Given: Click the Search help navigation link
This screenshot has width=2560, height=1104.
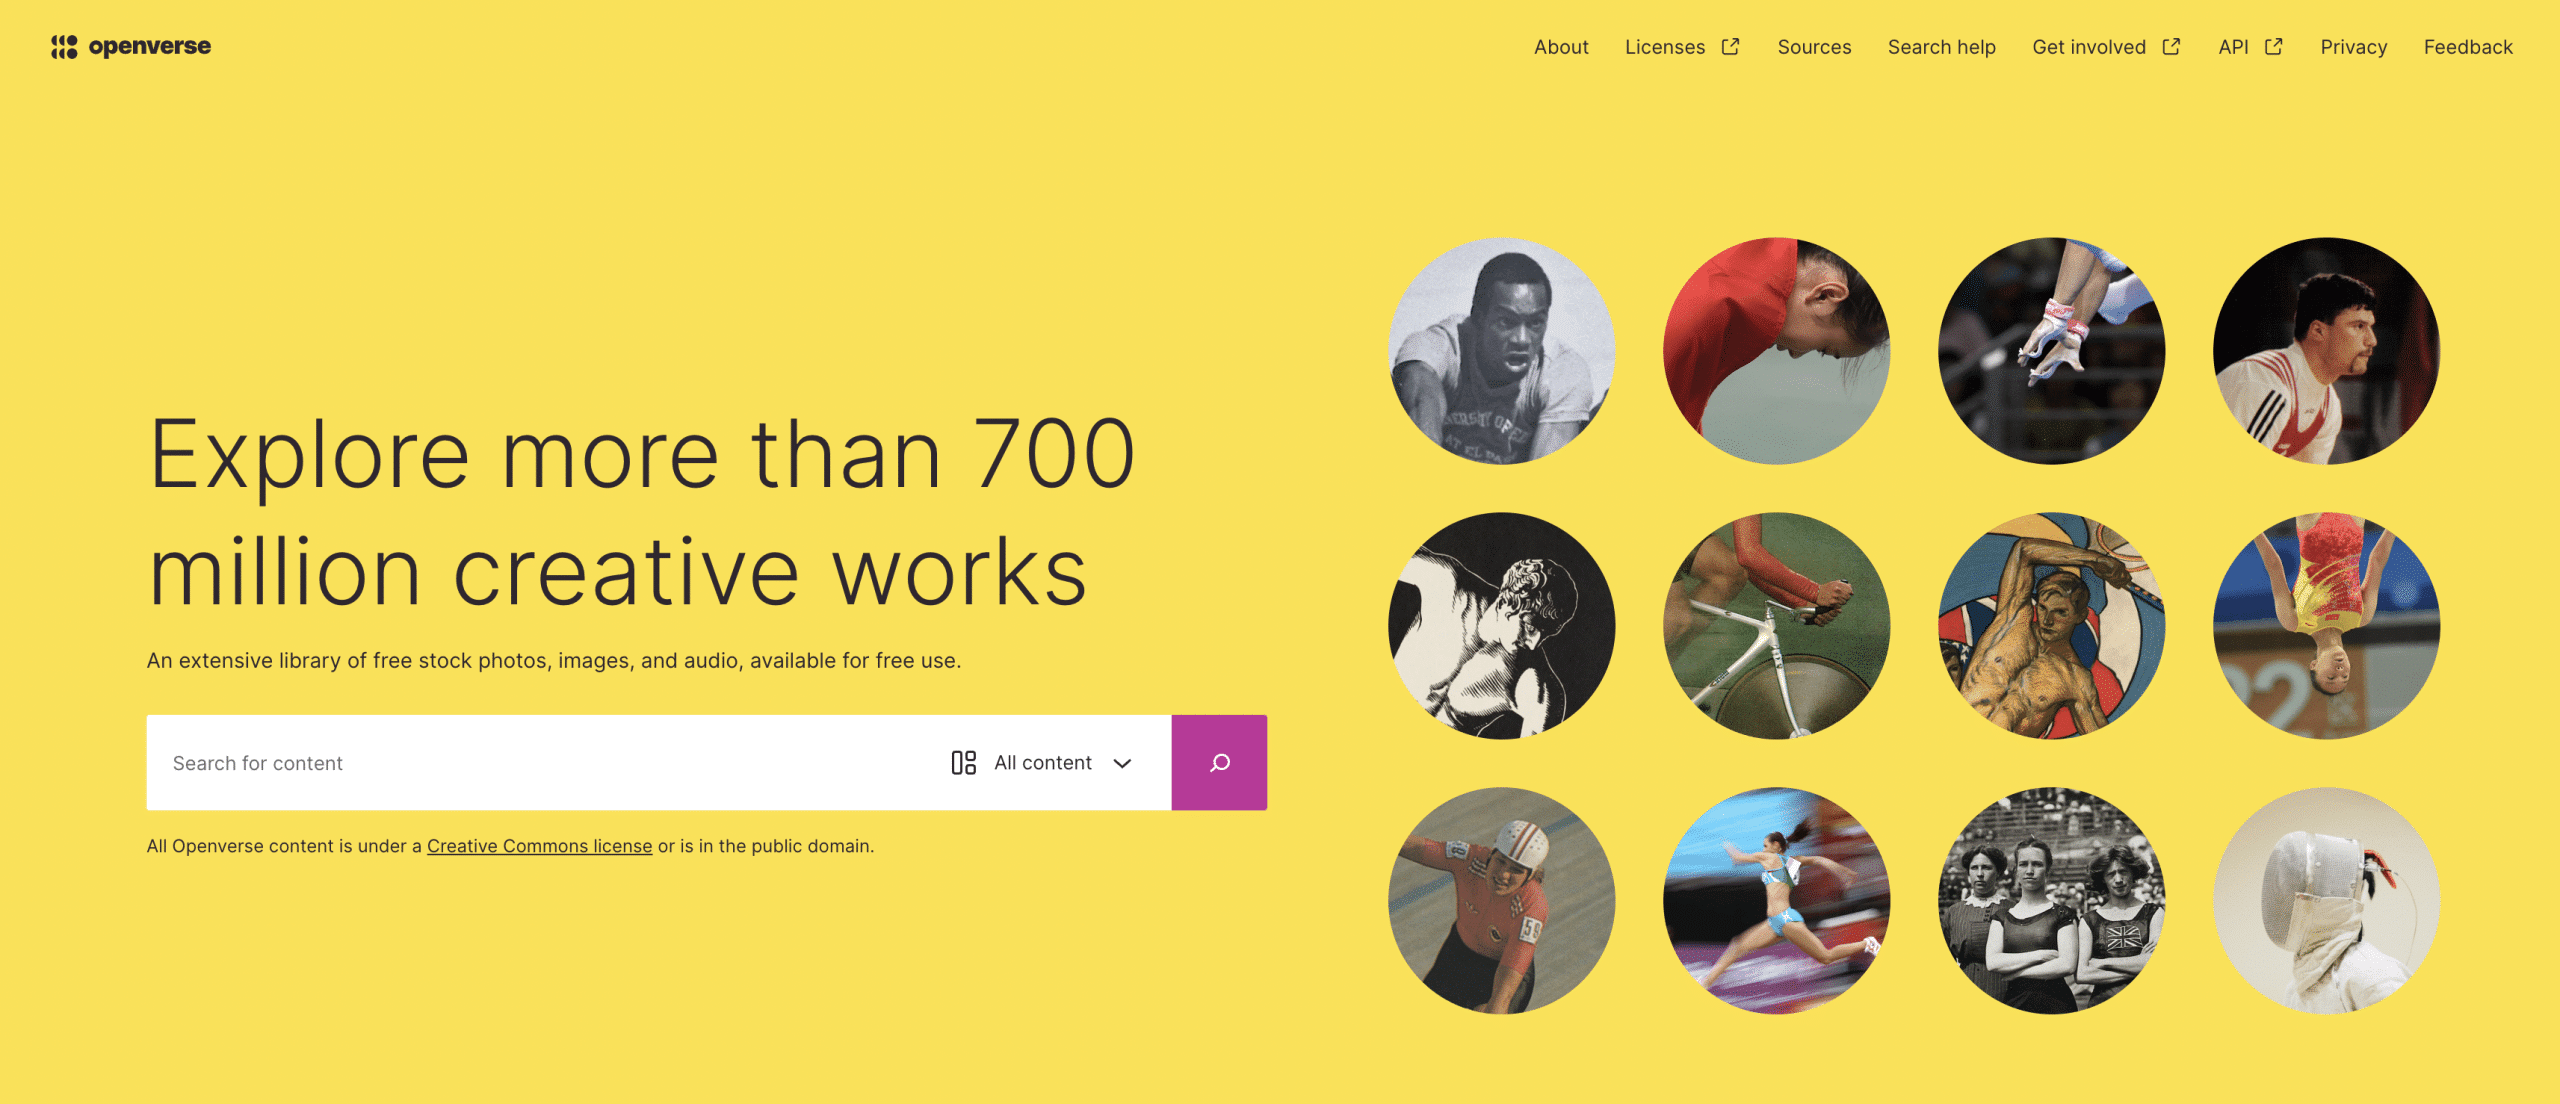Looking at the screenshot, I should click(x=1941, y=44).
